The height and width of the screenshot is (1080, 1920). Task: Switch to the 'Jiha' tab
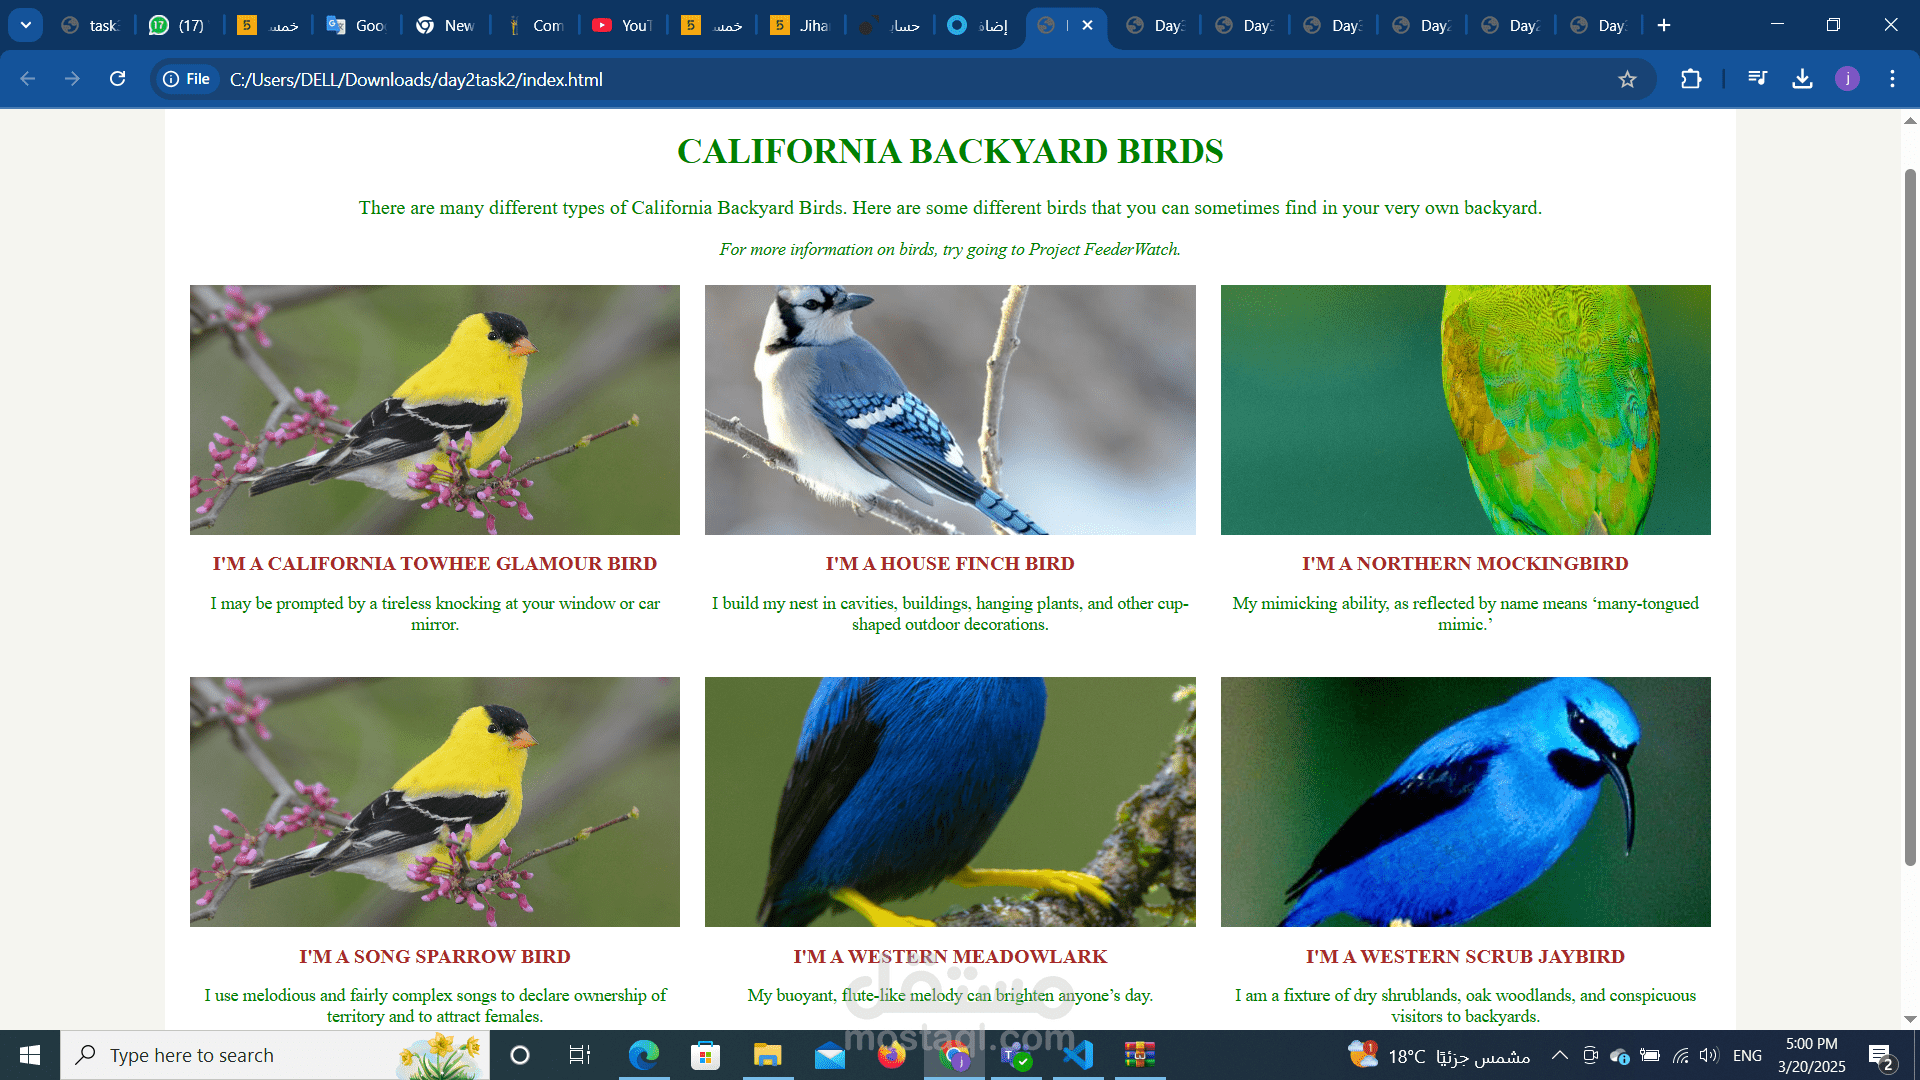(800, 25)
